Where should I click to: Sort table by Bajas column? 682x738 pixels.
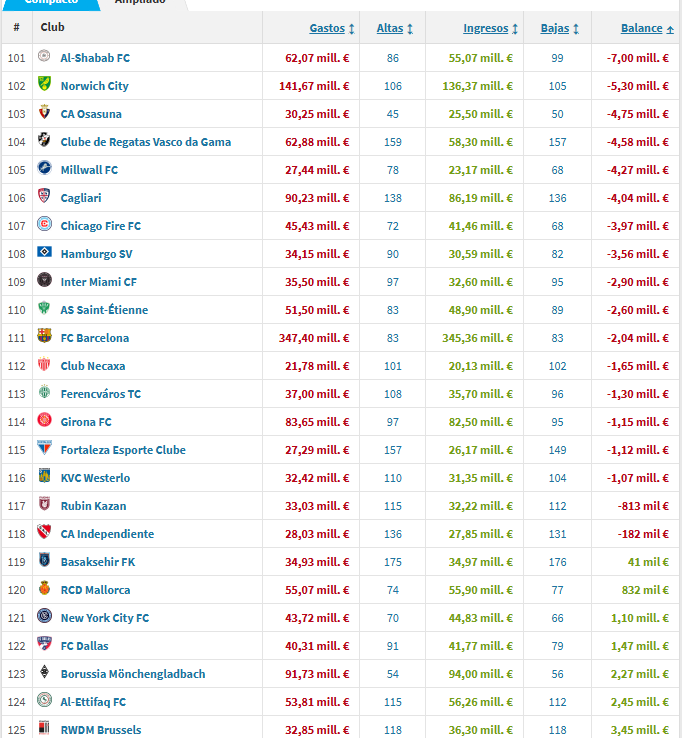(x=560, y=28)
